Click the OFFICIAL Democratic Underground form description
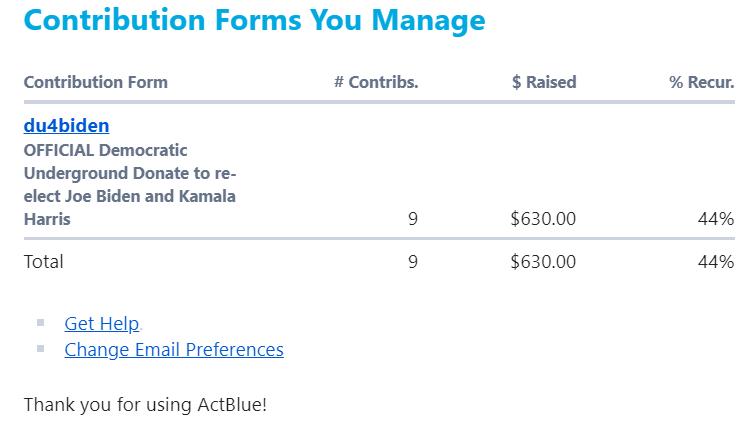Image resolution: width=747 pixels, height=426 pixels. click(x=129, y=184)
